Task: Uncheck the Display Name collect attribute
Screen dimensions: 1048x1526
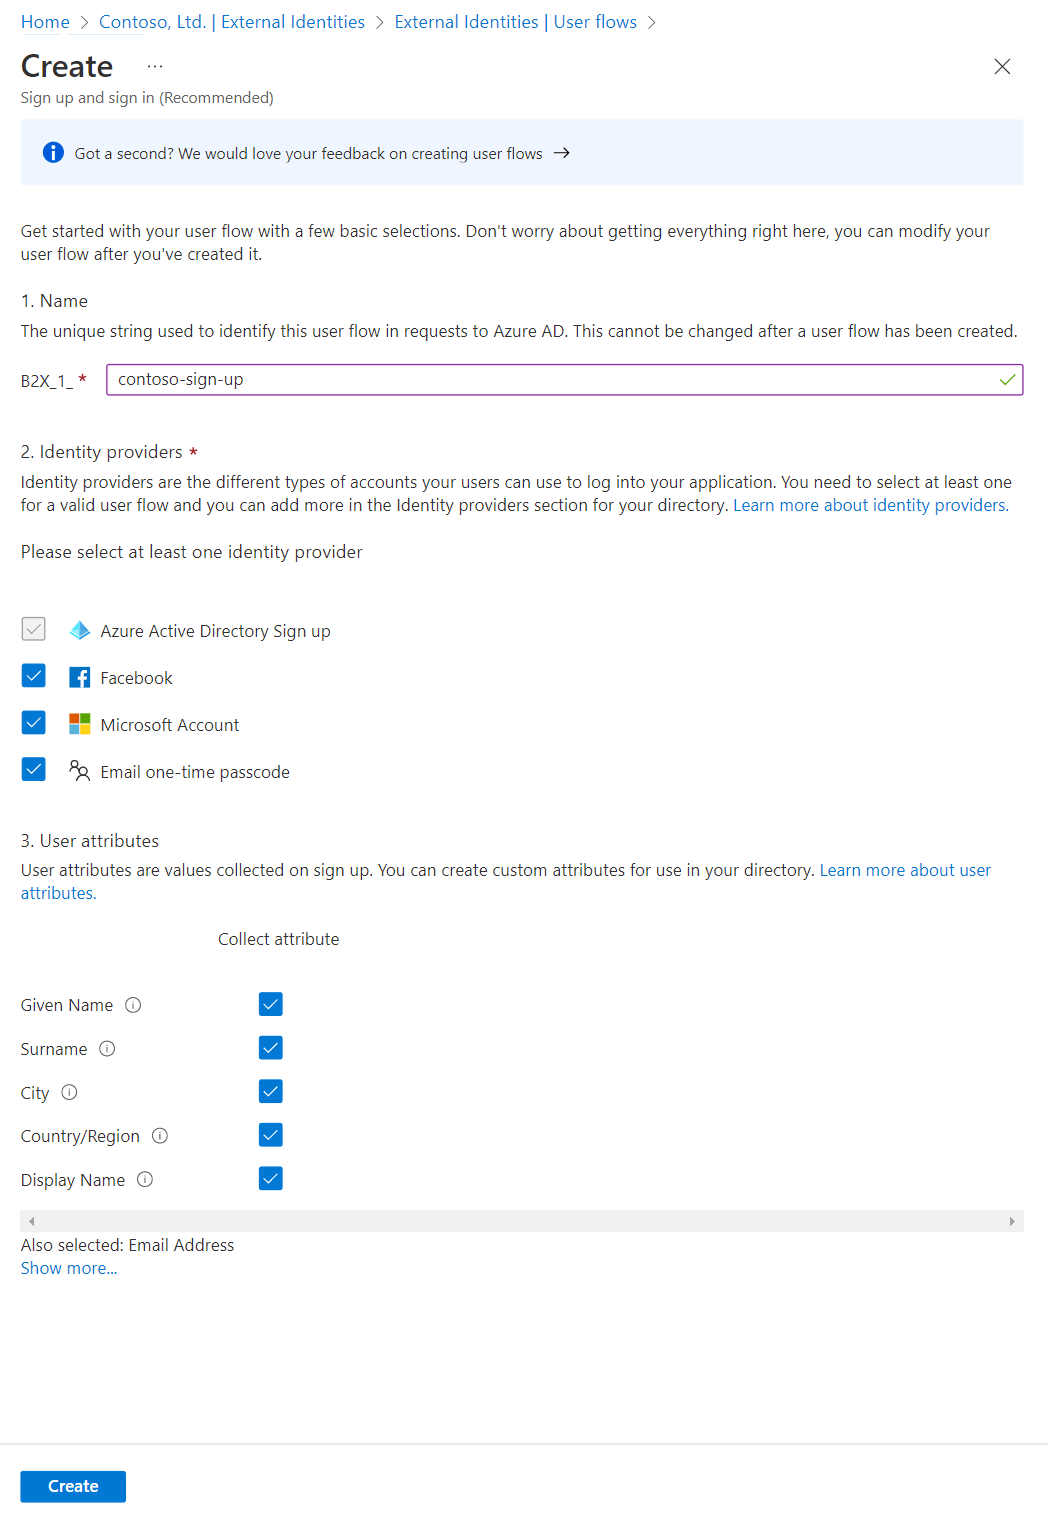Action: (x=271, y=1179)
